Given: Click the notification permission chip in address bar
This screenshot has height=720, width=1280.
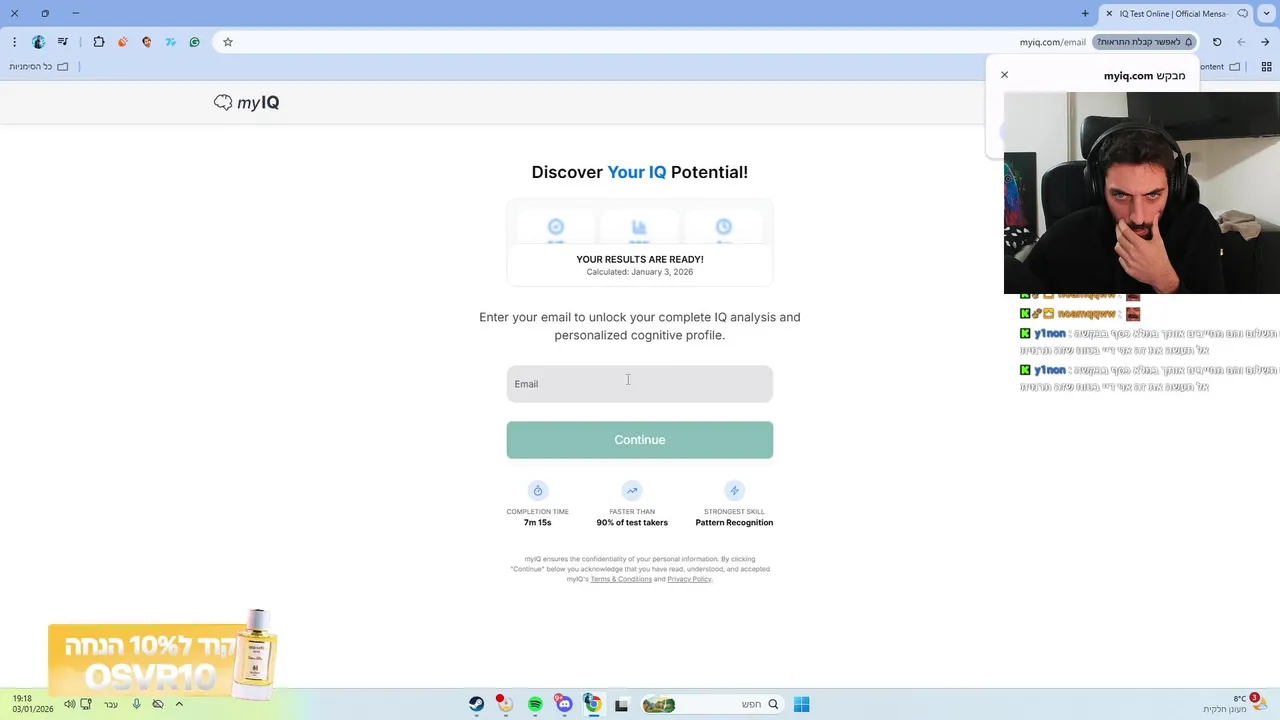Looking at the screenshot, I should (1145, 42).
